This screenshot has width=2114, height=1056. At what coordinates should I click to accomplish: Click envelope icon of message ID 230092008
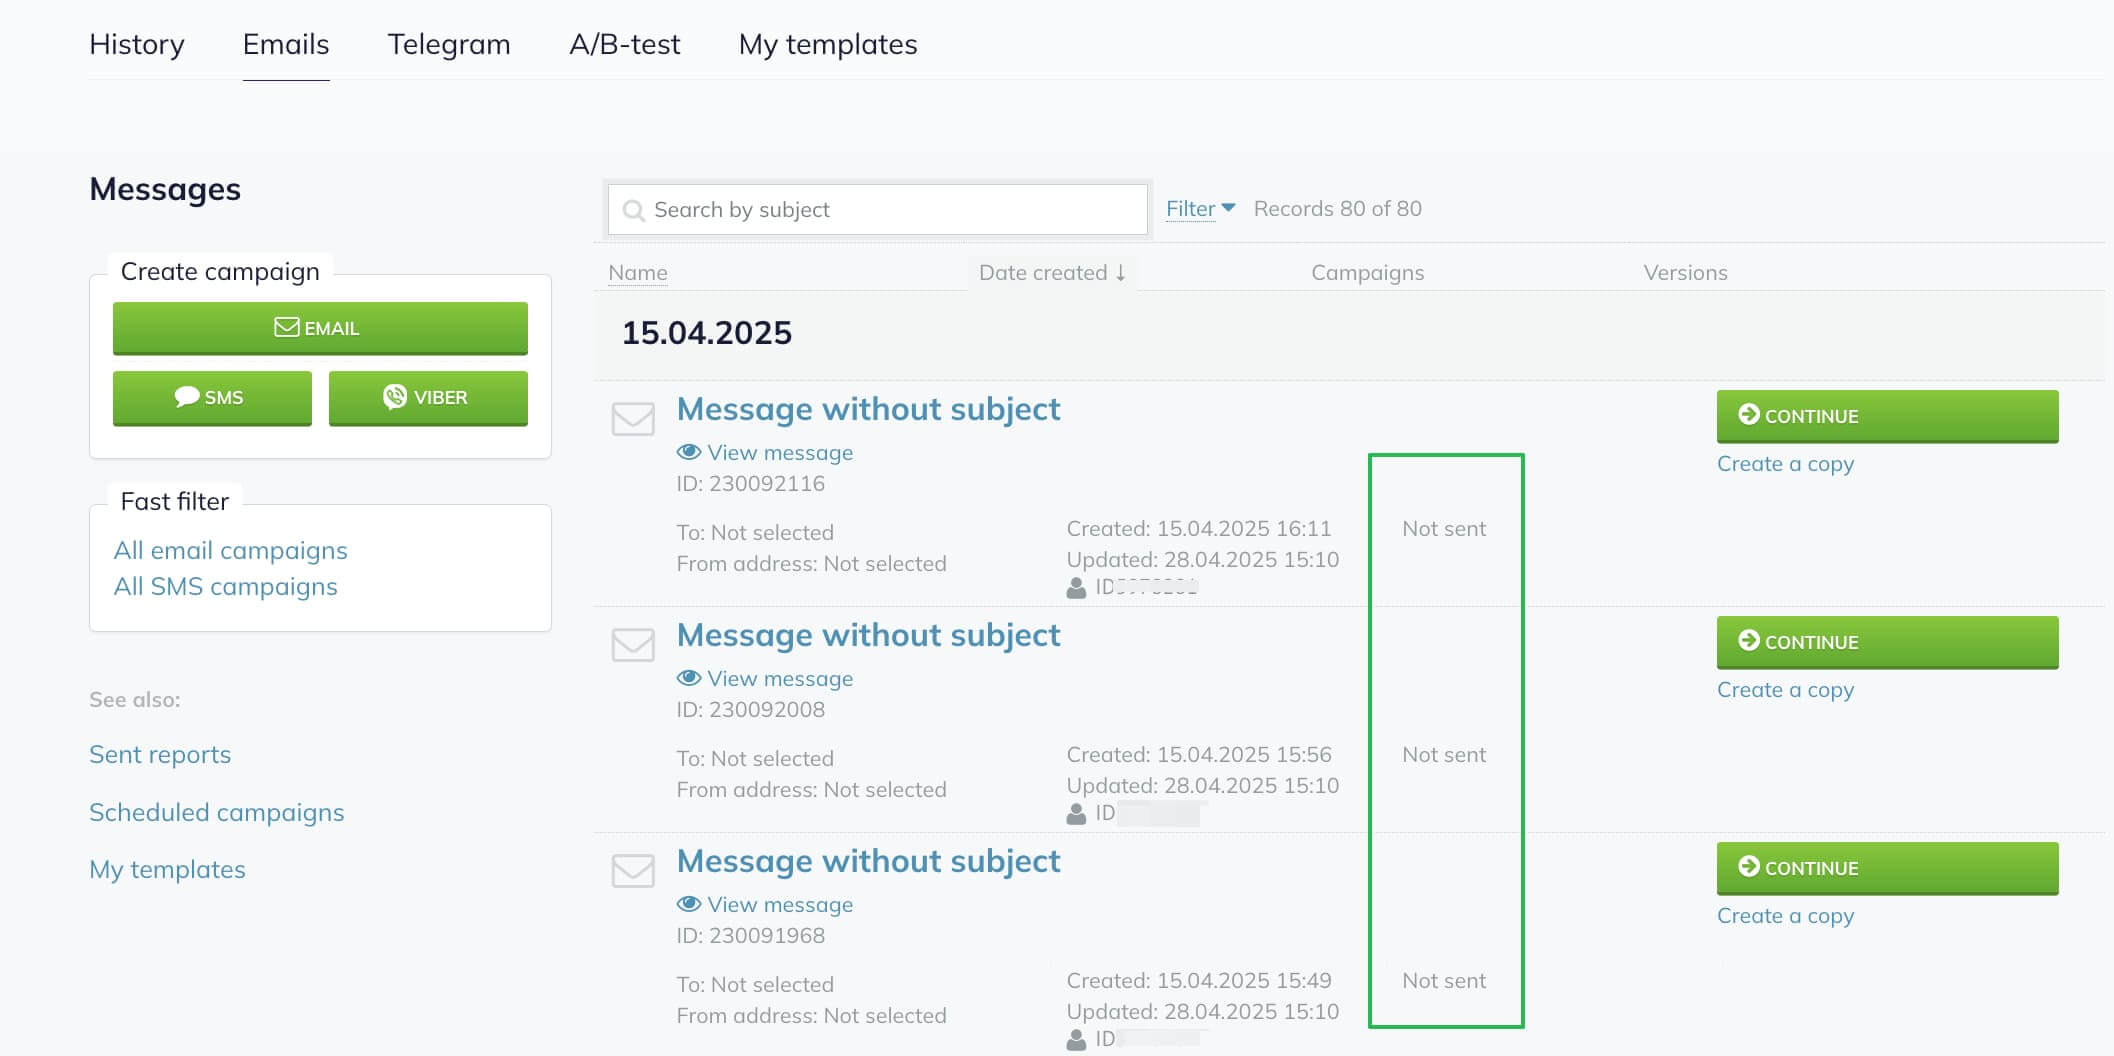[633, 644]
